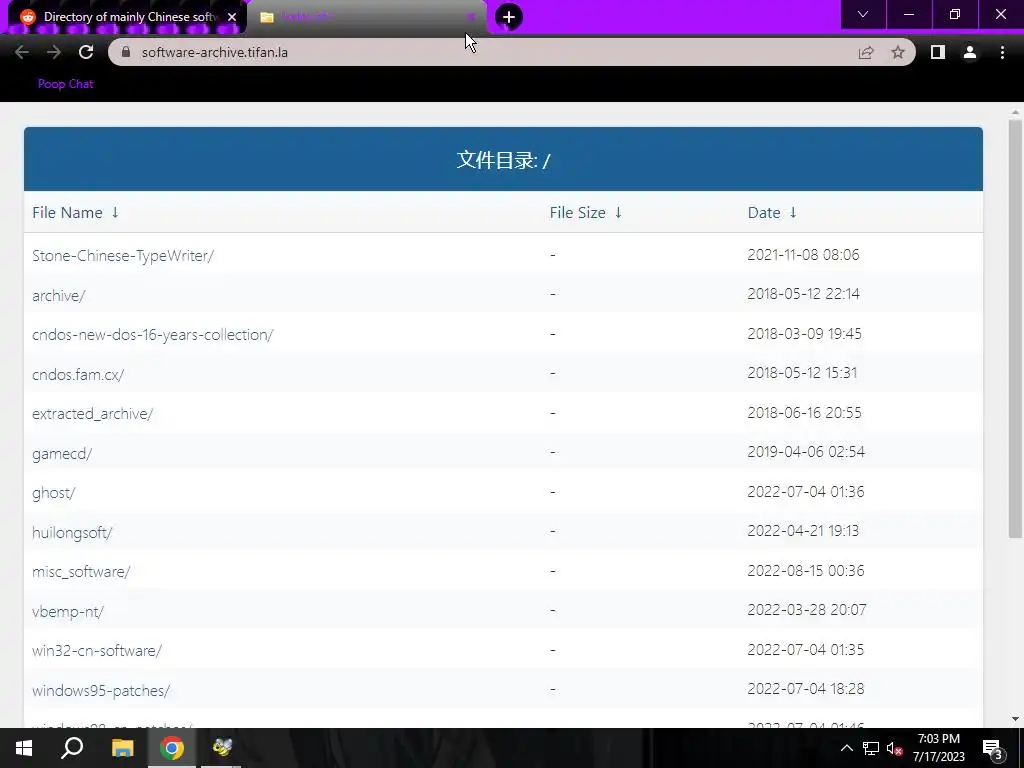Click the date 2022-08-15 00:36

pyautogui.click(x=806, y=571)
